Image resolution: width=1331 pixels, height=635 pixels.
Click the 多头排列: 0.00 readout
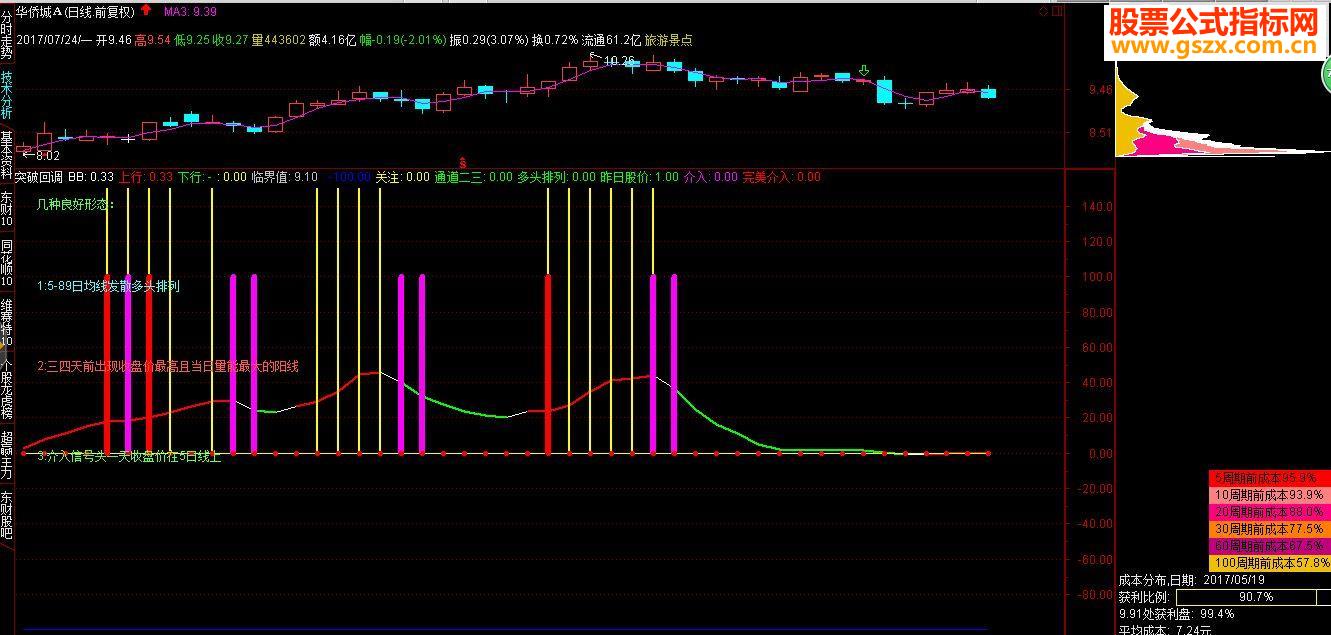[x=556, y=177]
